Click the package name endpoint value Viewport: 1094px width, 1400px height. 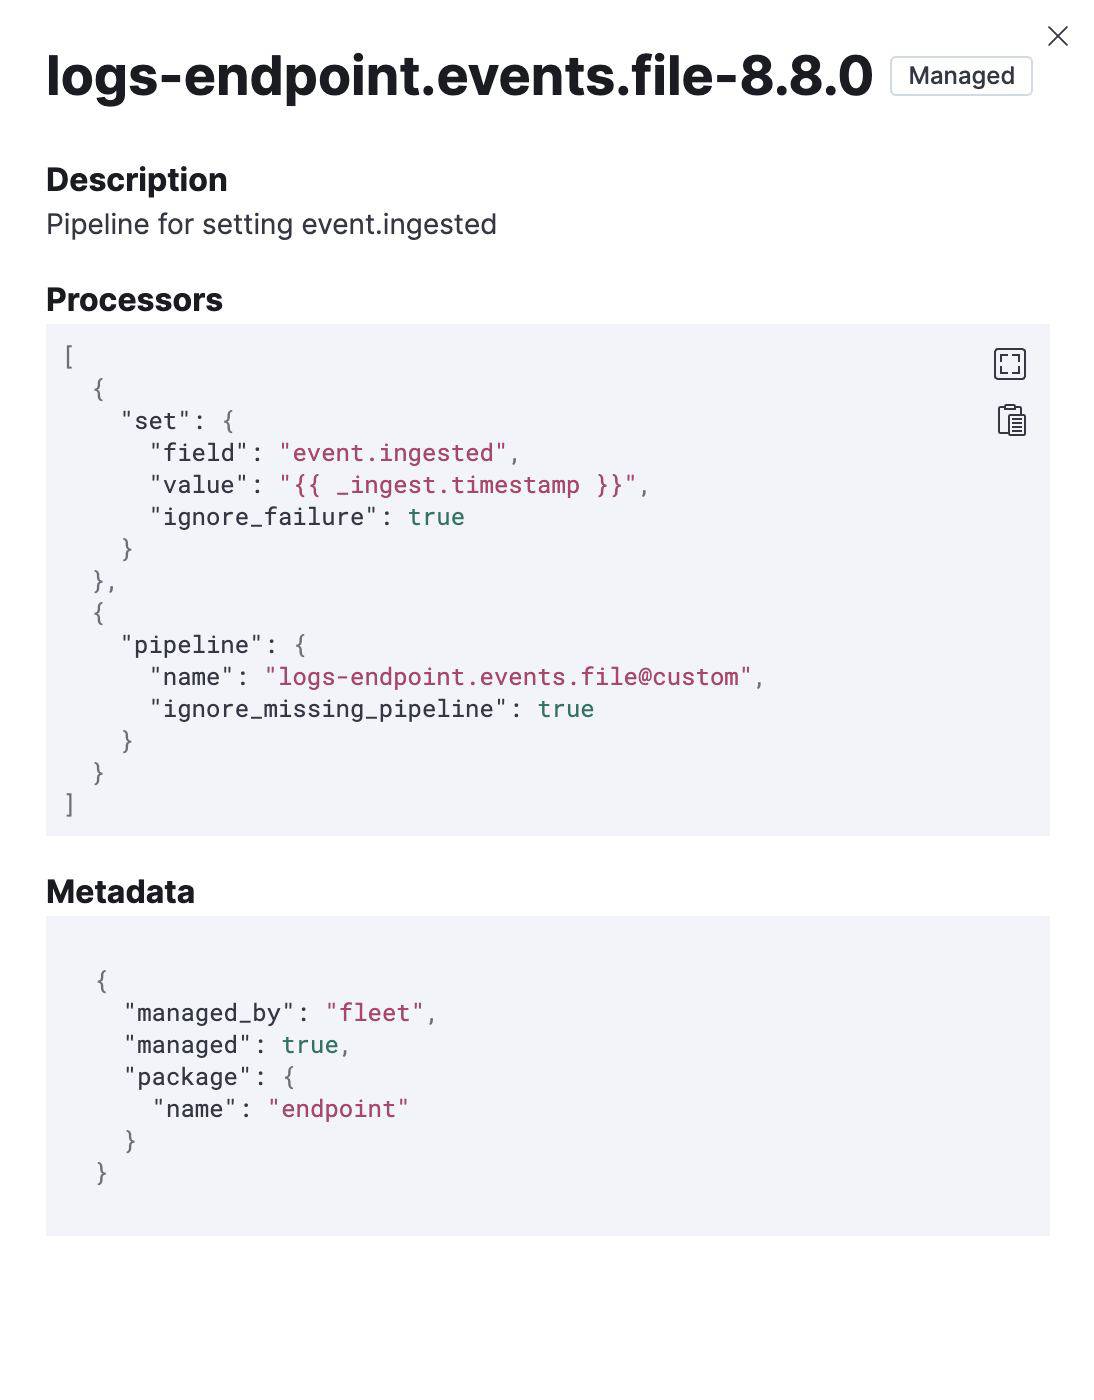pyautogui.click(x=338, y=1108)
